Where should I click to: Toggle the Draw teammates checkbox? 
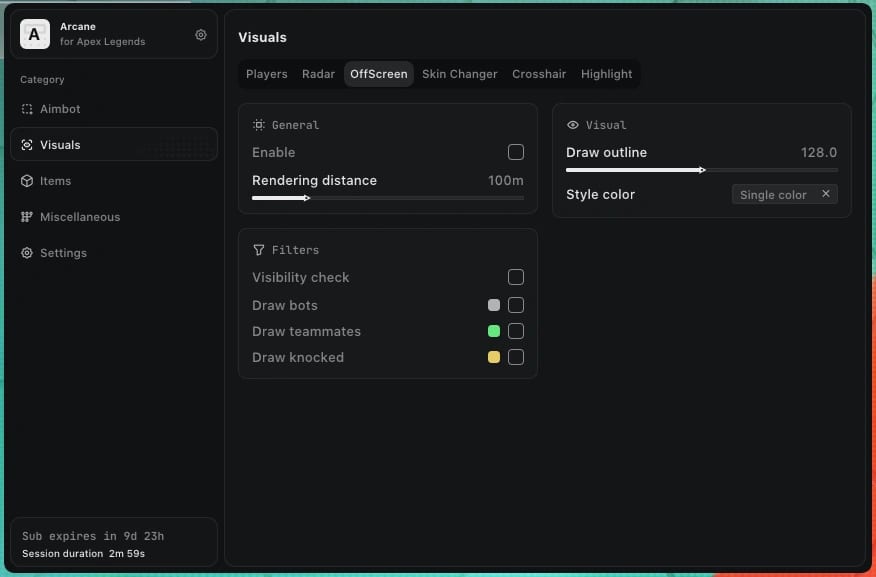[x=516, y=331]
